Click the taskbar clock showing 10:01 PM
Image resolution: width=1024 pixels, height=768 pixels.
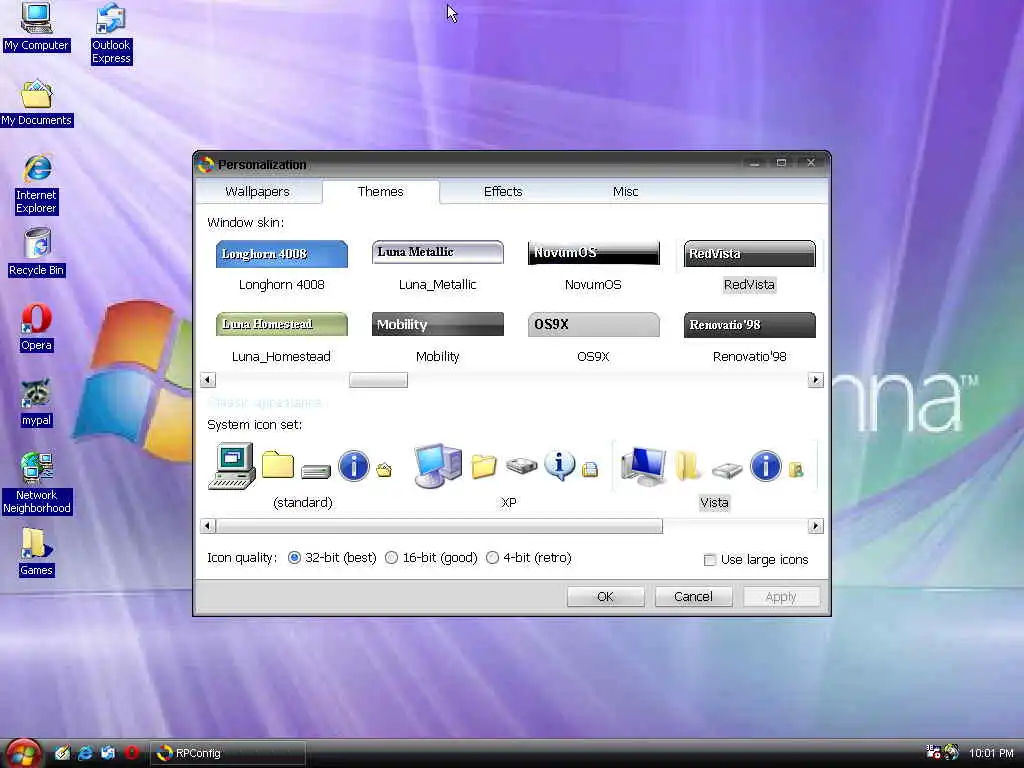[991, 753]
